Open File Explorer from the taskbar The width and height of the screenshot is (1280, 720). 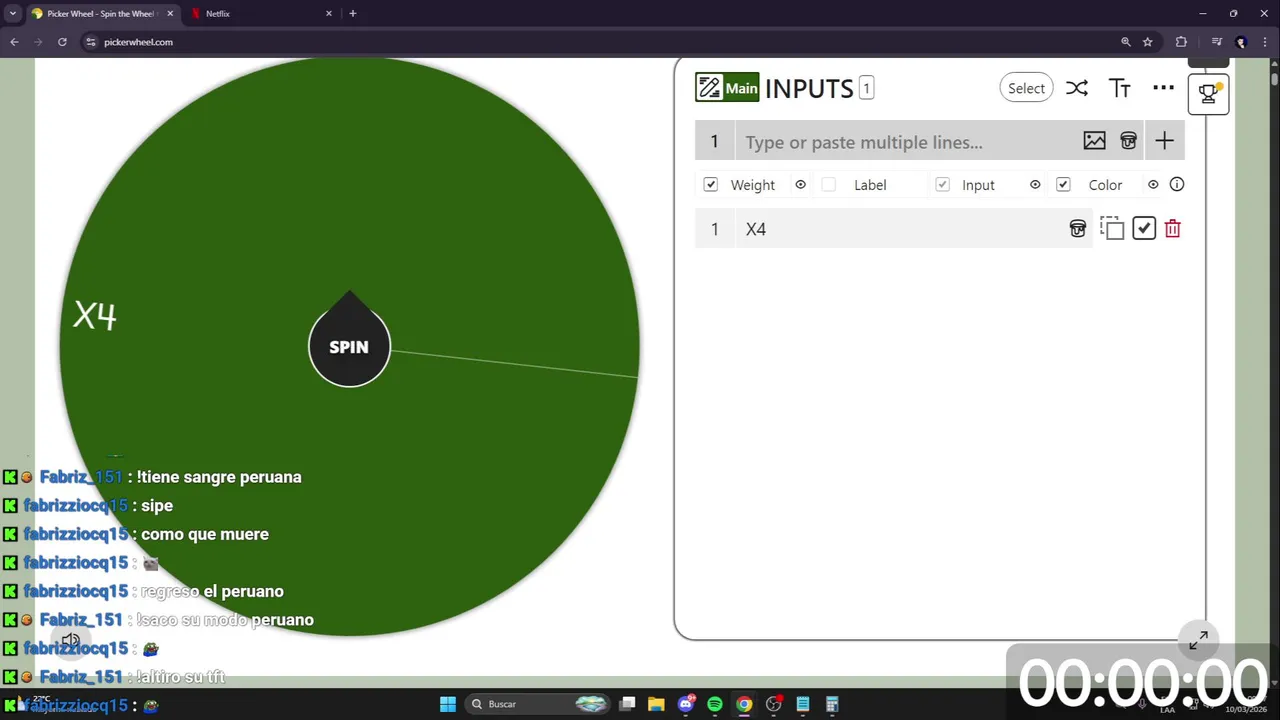pyautogui.click(x=656, y=704)
